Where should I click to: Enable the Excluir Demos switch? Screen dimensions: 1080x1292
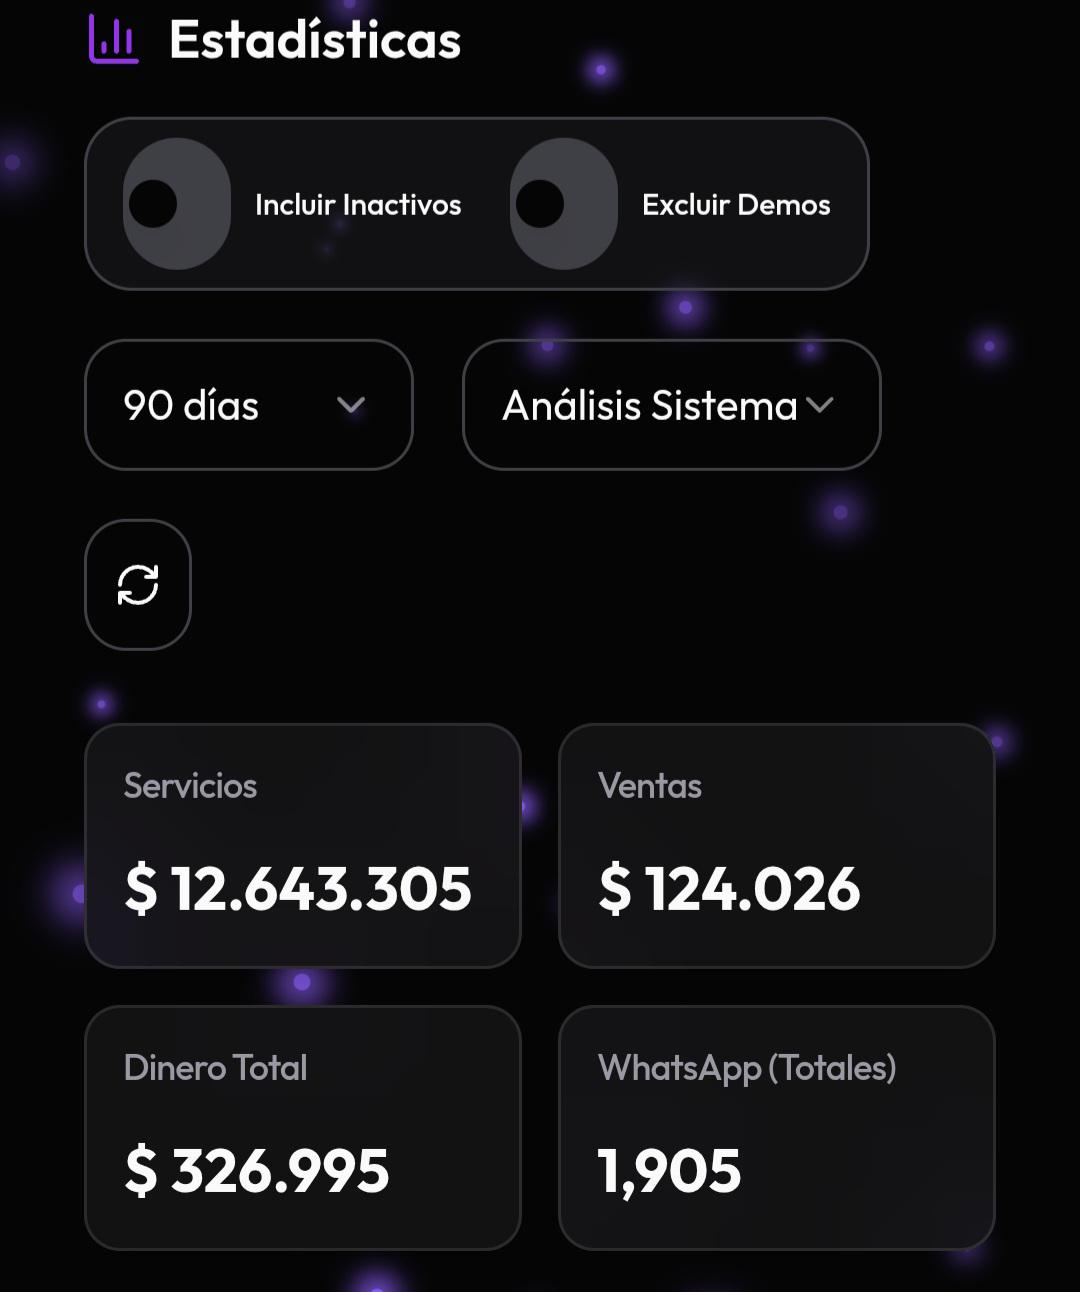point(564,204)
